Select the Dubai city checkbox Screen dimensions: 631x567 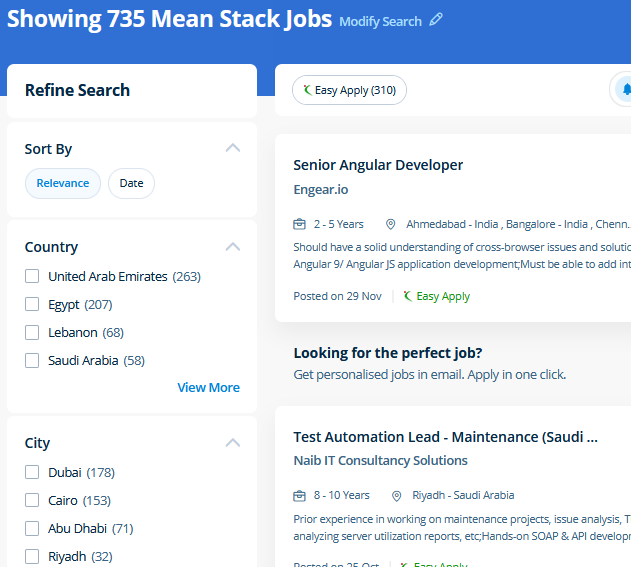(x=32, y=472)
